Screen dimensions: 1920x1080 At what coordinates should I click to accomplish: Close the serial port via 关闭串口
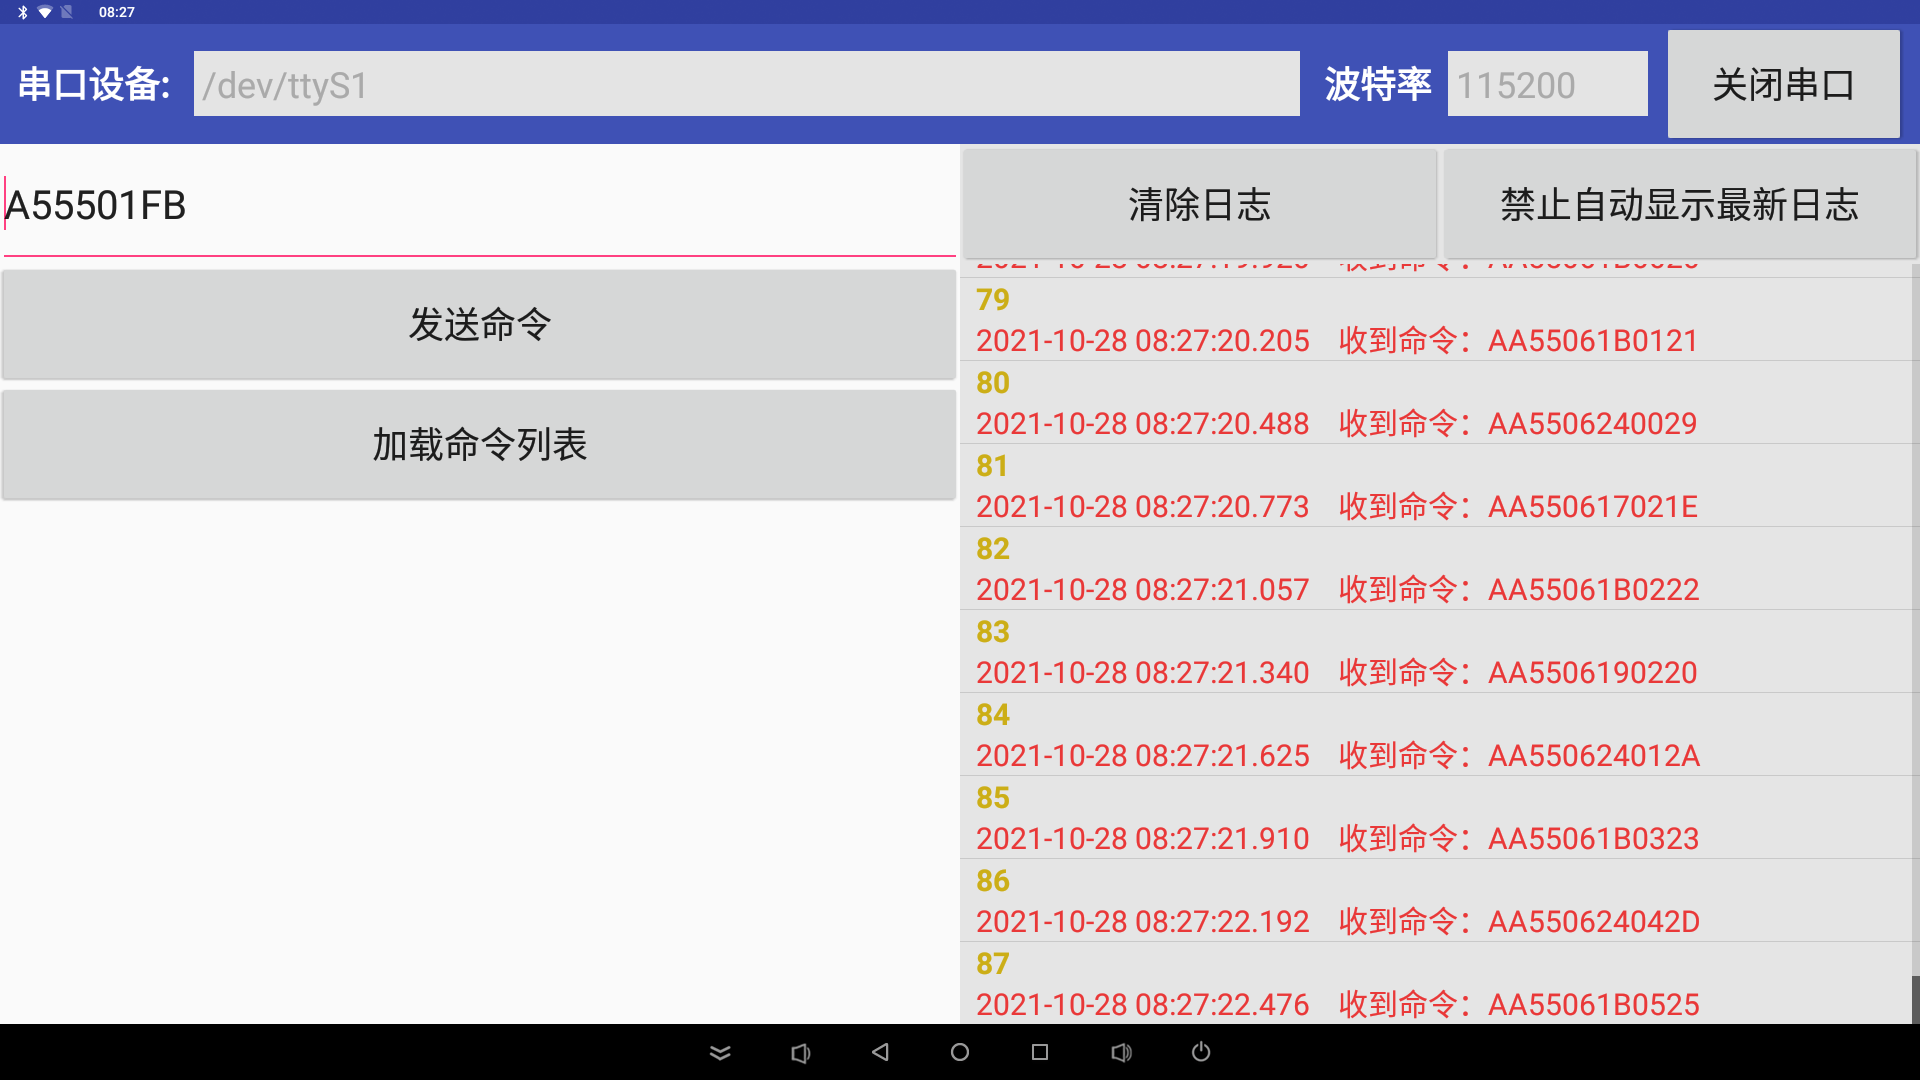(x=1783, y=84)
